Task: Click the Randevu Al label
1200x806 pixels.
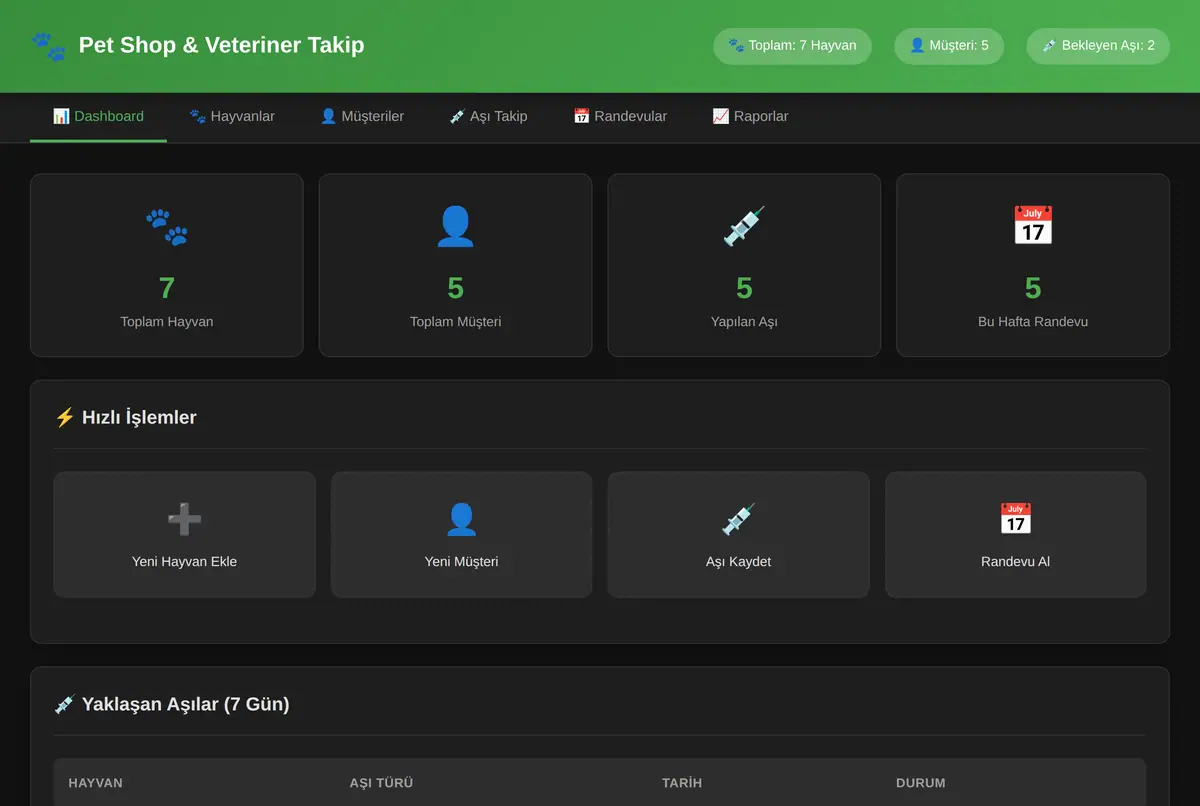Action: (x=1016, y=562)
